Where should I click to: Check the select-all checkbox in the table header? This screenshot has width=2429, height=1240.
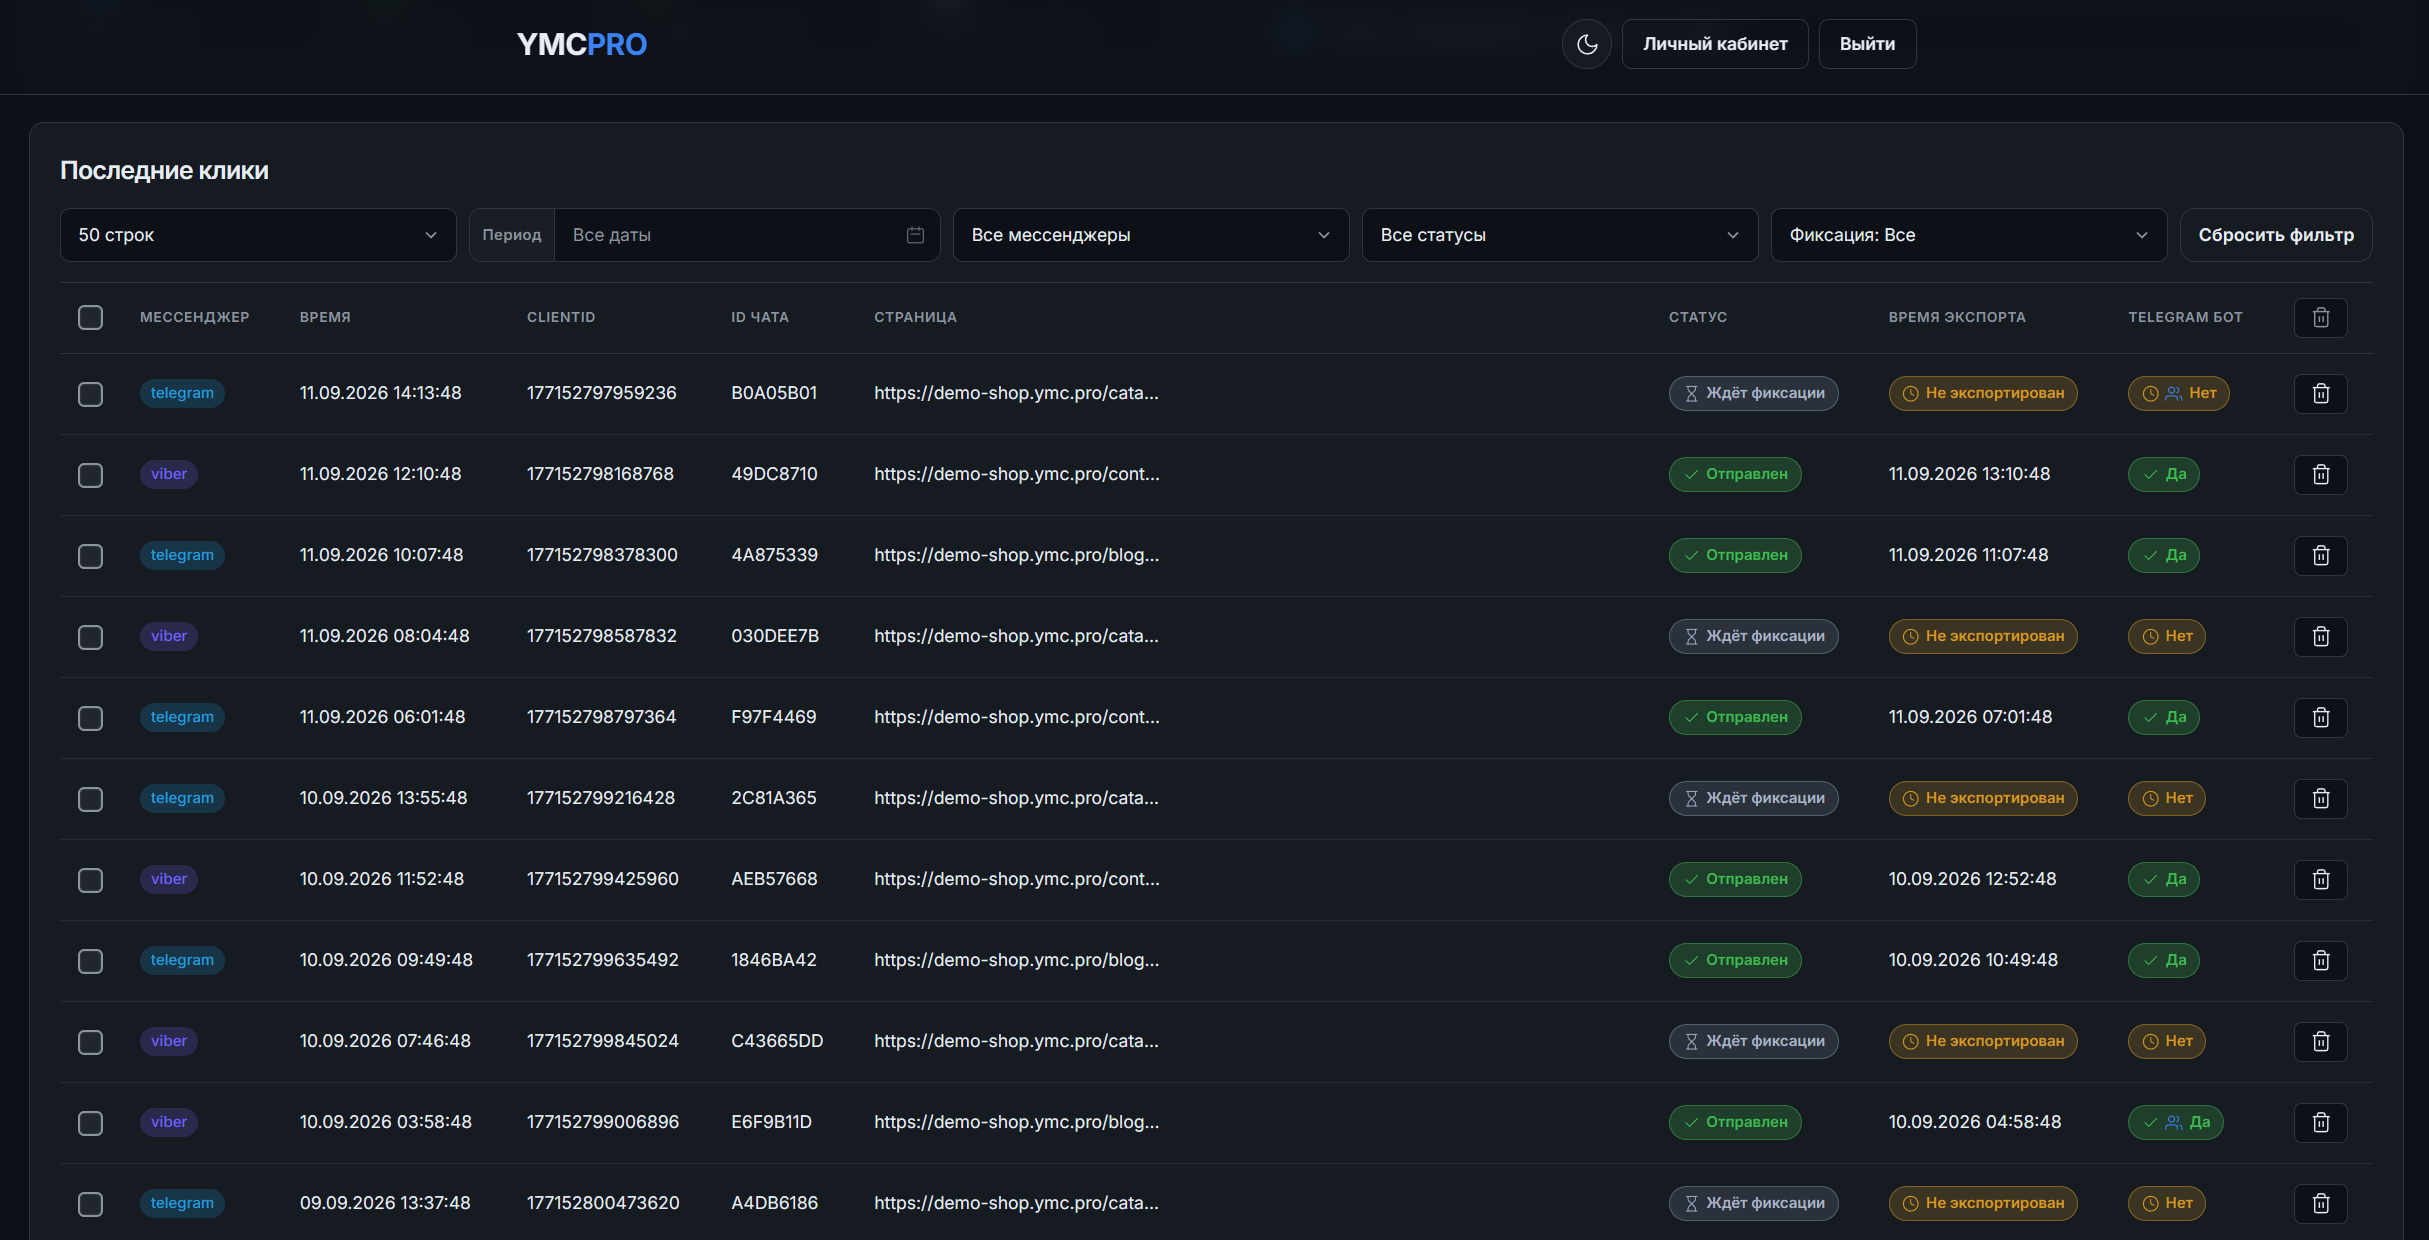(x=90, y=317)
